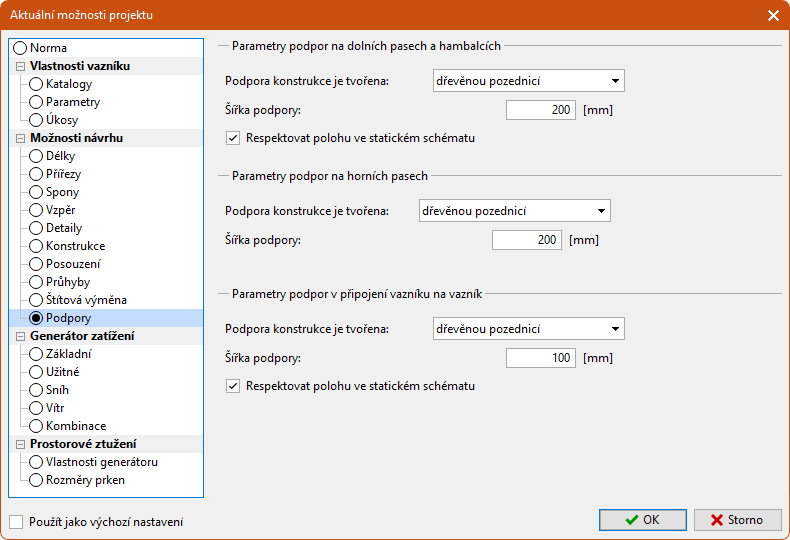This screenshot has height=540, width=790.
Task: Enable Použít jako výchozí nastavení
Action: 16,521
